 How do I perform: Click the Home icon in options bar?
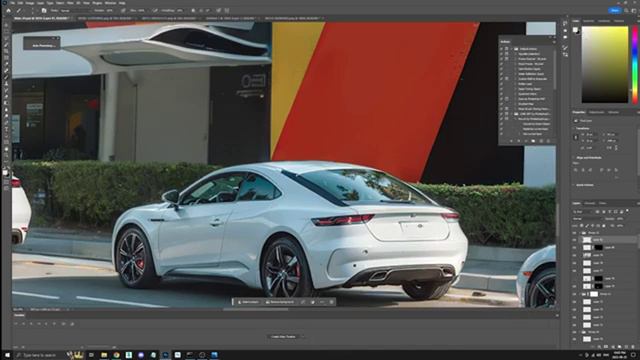pyautogui.click(x=8, y=10)
